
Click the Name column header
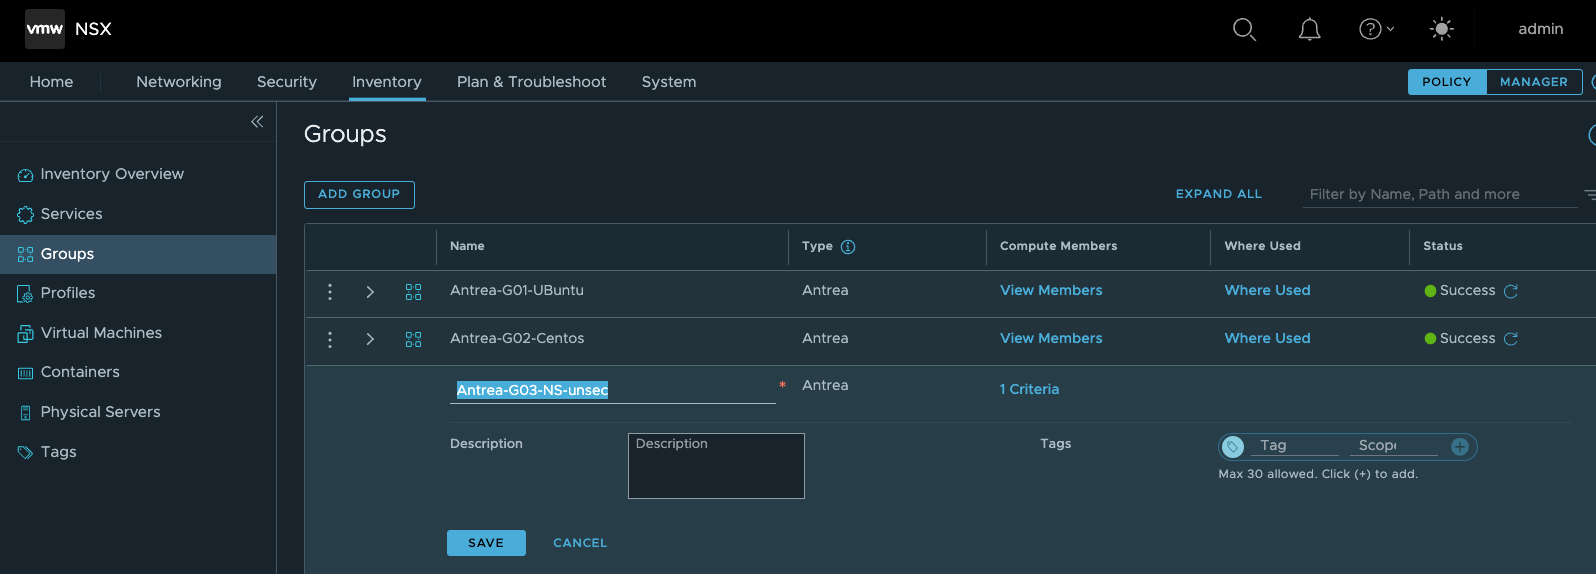467,246
